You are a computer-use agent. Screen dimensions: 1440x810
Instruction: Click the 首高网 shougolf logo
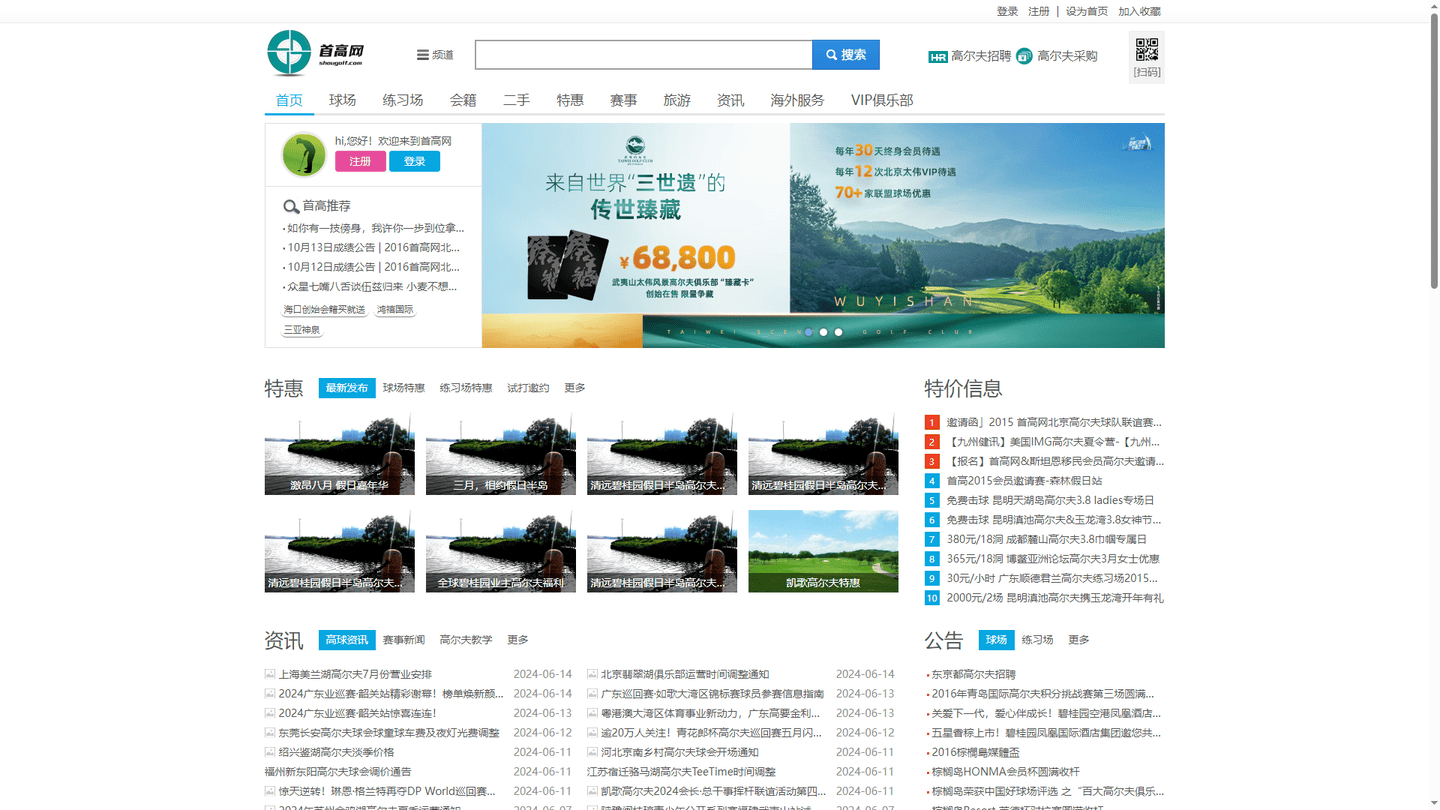(x=316, y=53)
